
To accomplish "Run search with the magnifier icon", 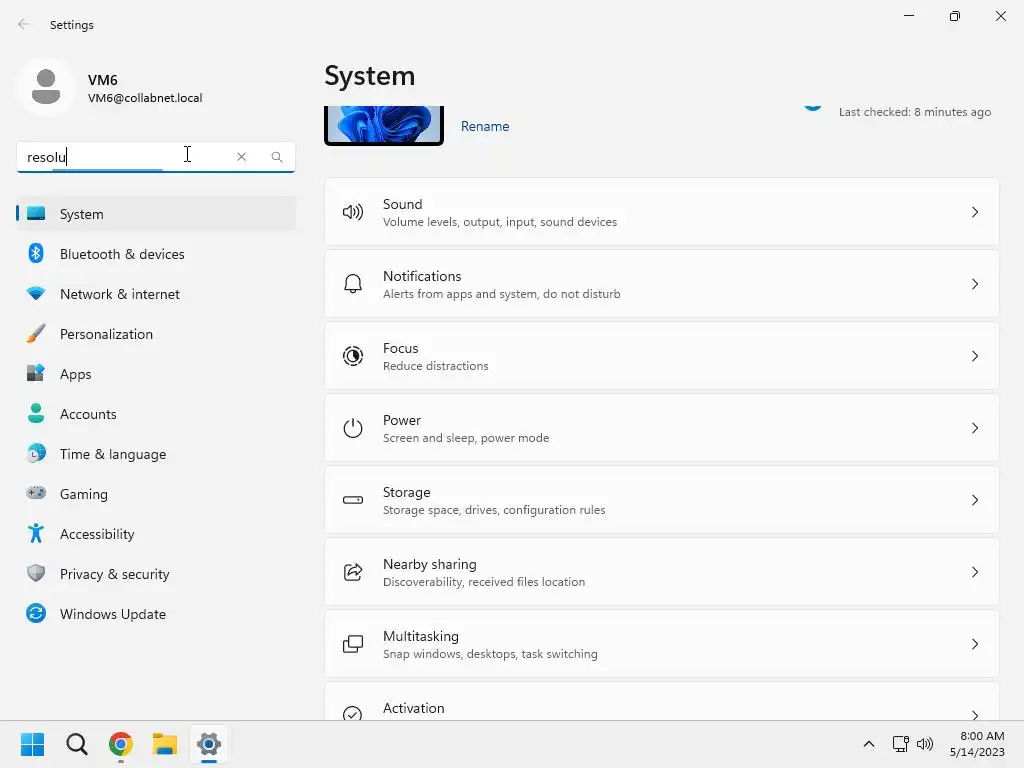I will [x=277, y=157].
